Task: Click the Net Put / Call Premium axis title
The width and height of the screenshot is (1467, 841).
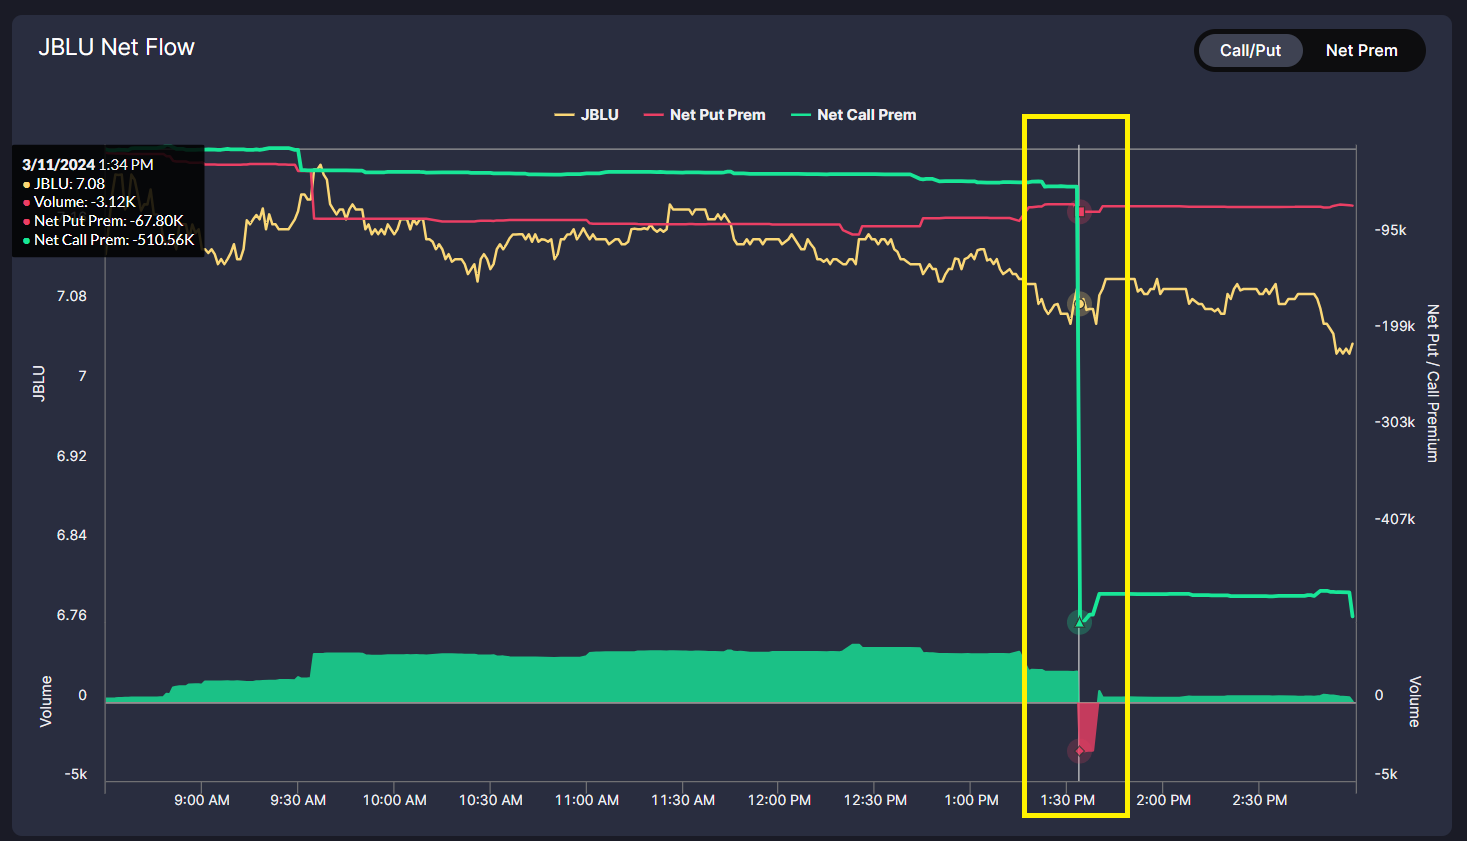Action: pyautogui.click(x=1432, y=383)
